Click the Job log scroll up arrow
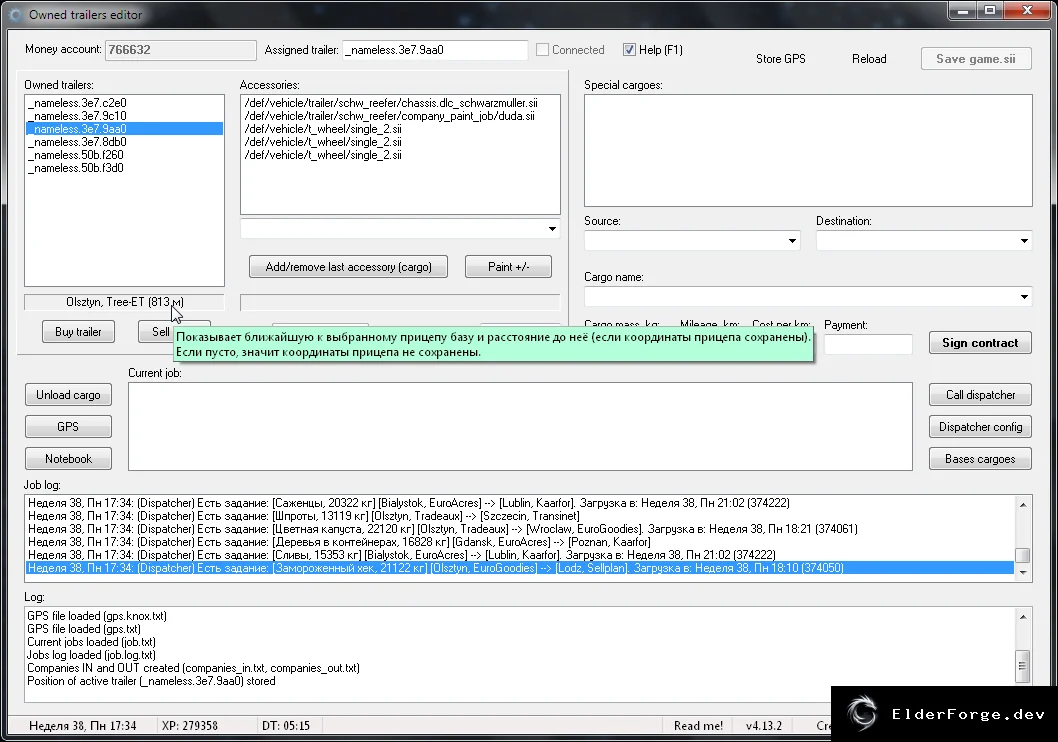Screen dimensions: 1058x742 pyautogui.click(x=1023, y=505)
